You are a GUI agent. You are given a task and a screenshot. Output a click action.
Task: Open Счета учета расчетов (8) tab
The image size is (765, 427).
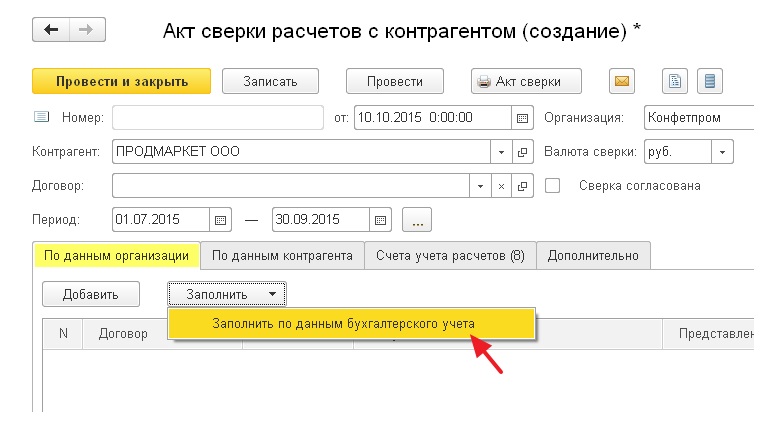pyautogui.click(x=450, y=256)
